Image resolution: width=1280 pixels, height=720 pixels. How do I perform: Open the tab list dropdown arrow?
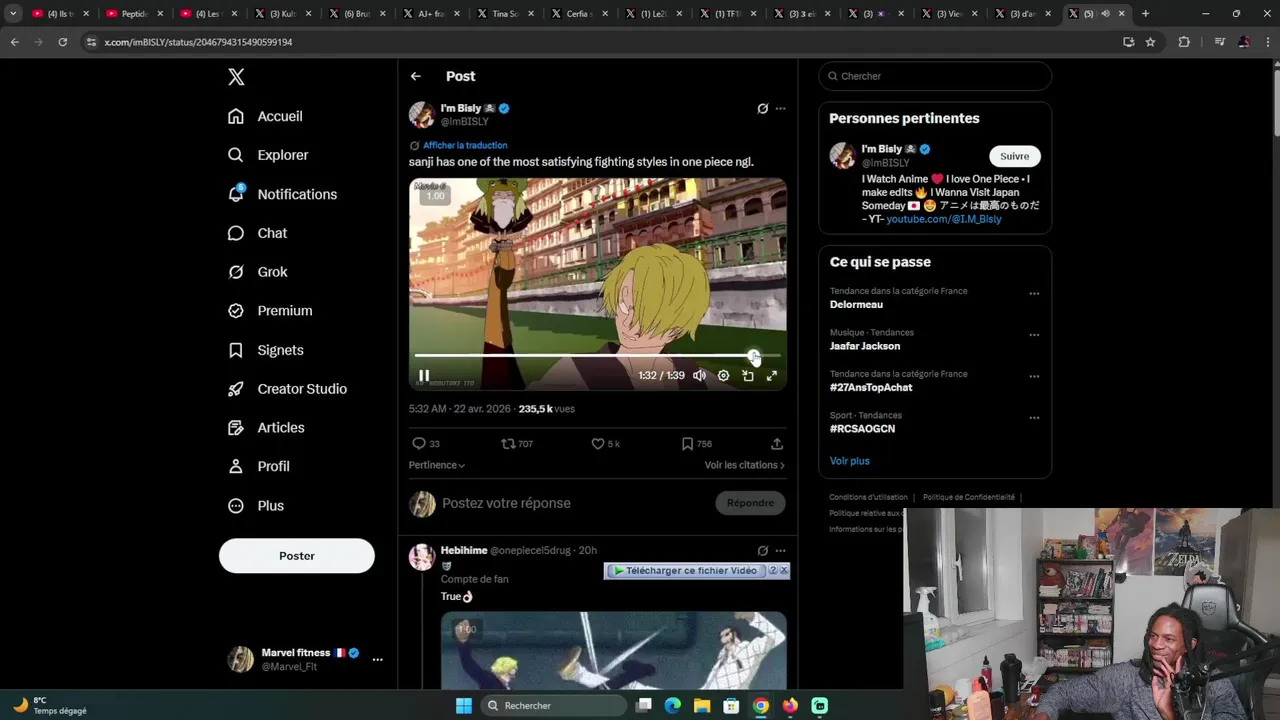pos(13,14)
